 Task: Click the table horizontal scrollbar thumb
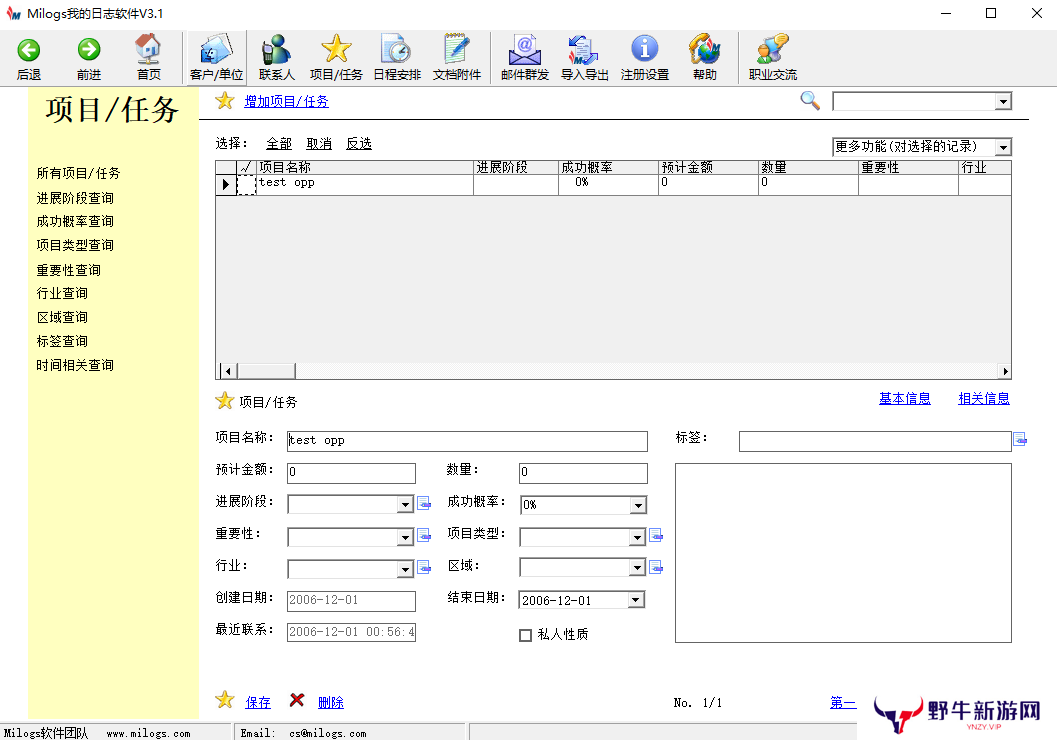[266, 371]
